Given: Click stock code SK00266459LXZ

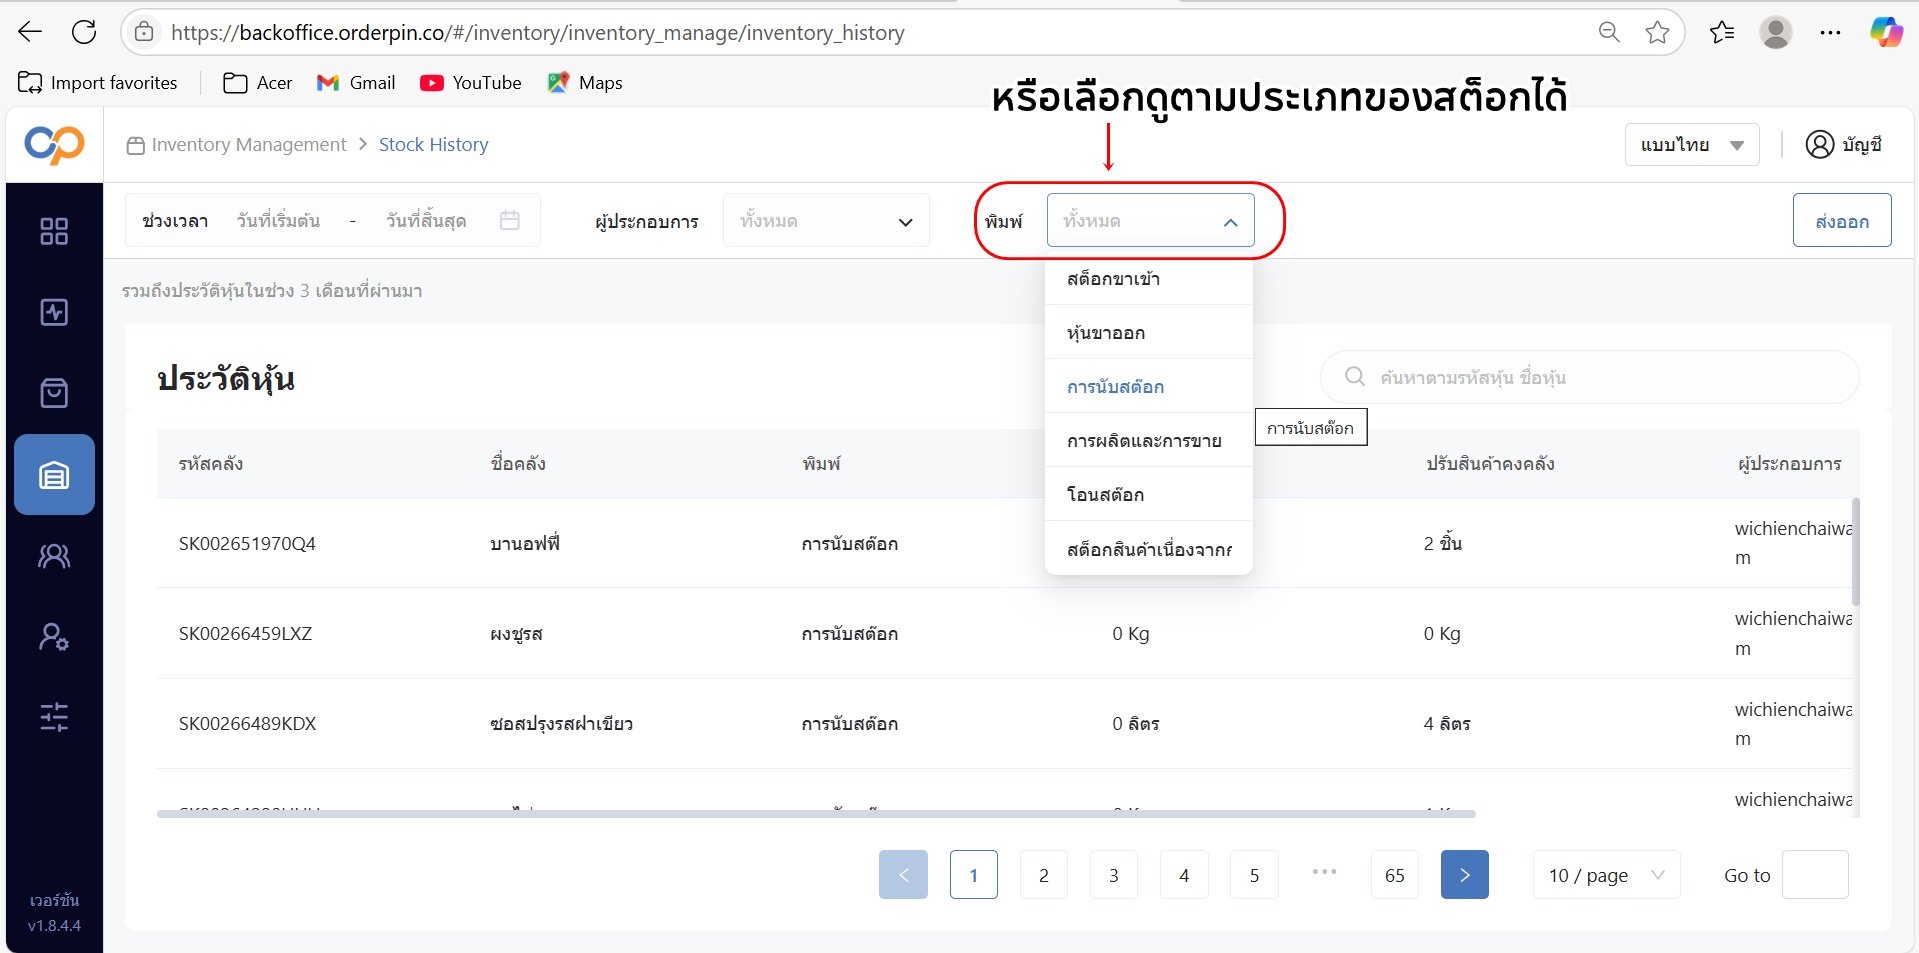Looking at the screenshot, I should (x=245, y=634).
